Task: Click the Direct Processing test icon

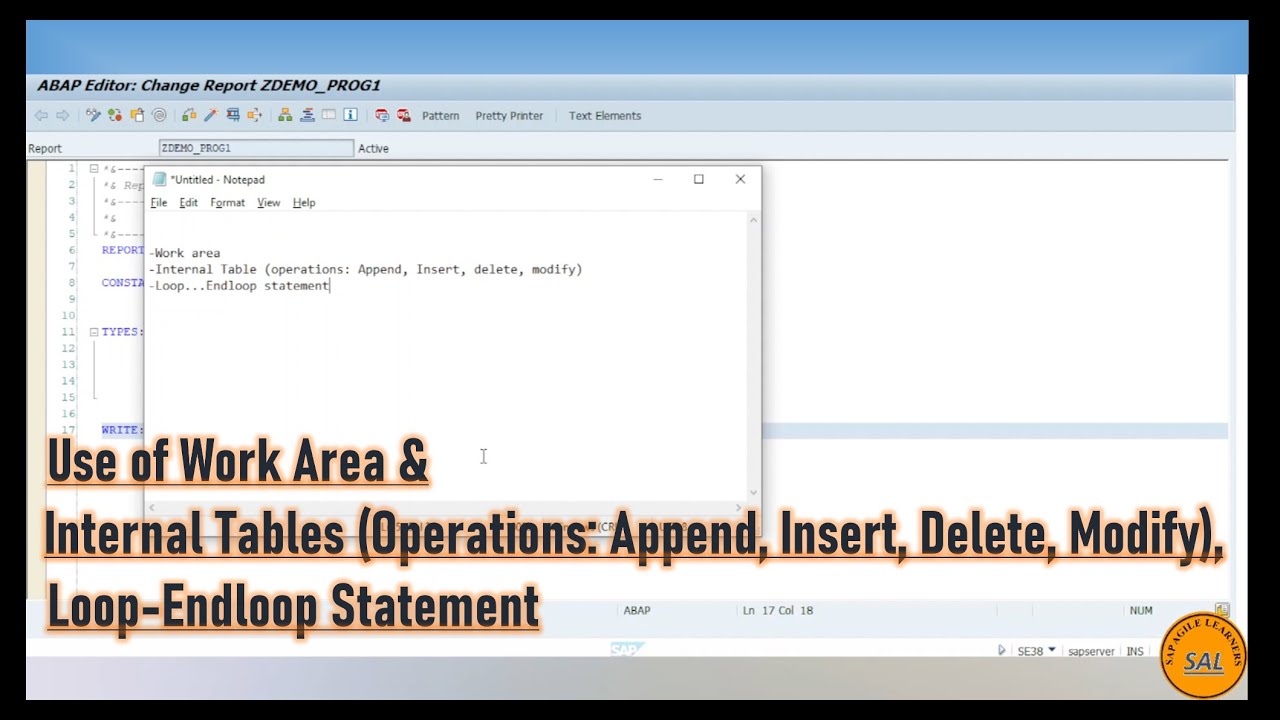Action: [233, 115]
